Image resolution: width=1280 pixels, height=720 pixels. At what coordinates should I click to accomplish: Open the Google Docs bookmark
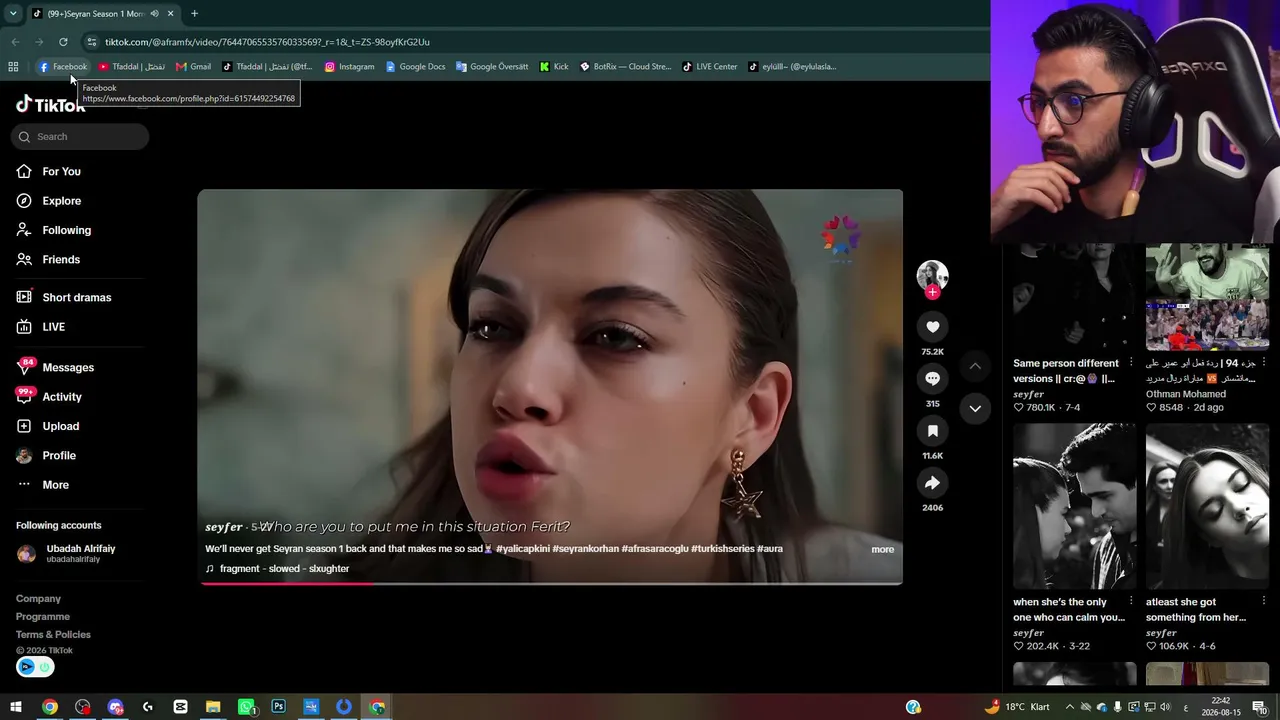pyautogui.click(x=415, y=67)
